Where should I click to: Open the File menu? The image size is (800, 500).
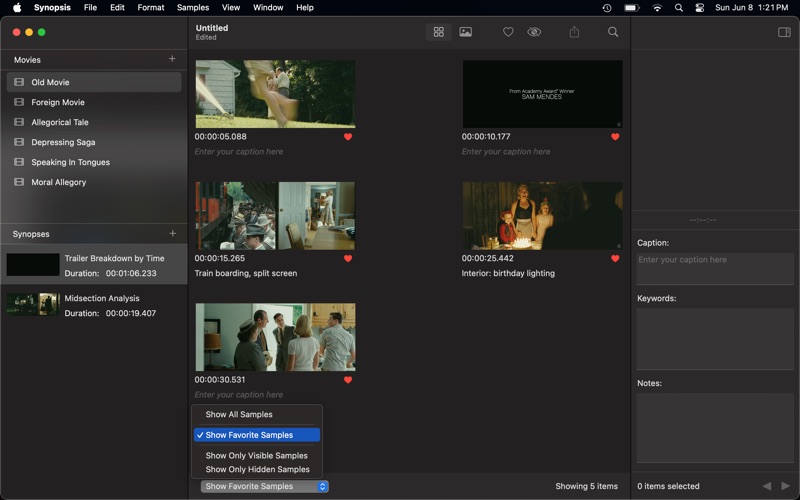coord(90,8)
